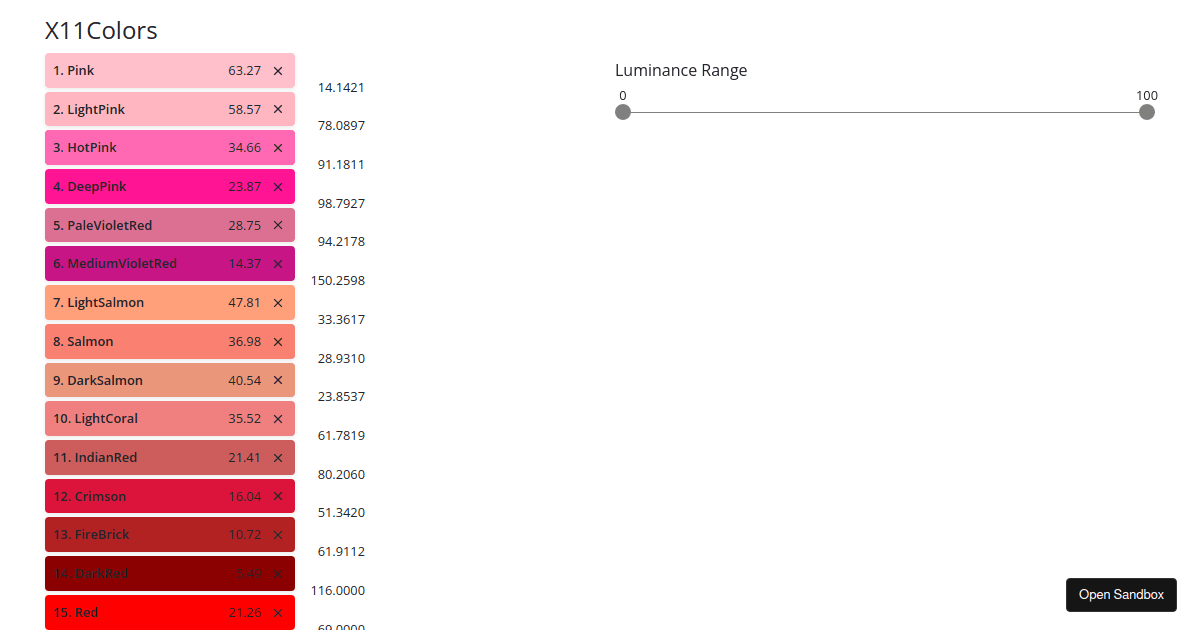Click the X icon on the HotPink row
1200x630 pixels.
pyautogui.click(x=278, y=148)
